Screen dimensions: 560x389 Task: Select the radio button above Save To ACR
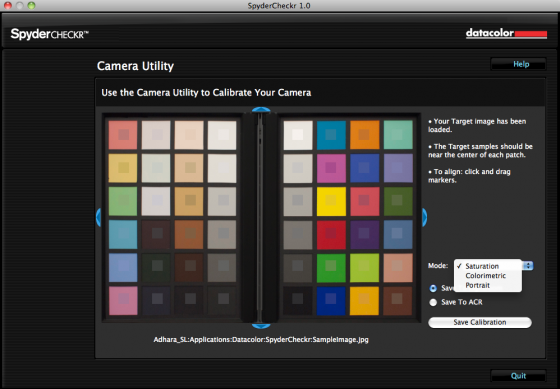pos(433,288)
